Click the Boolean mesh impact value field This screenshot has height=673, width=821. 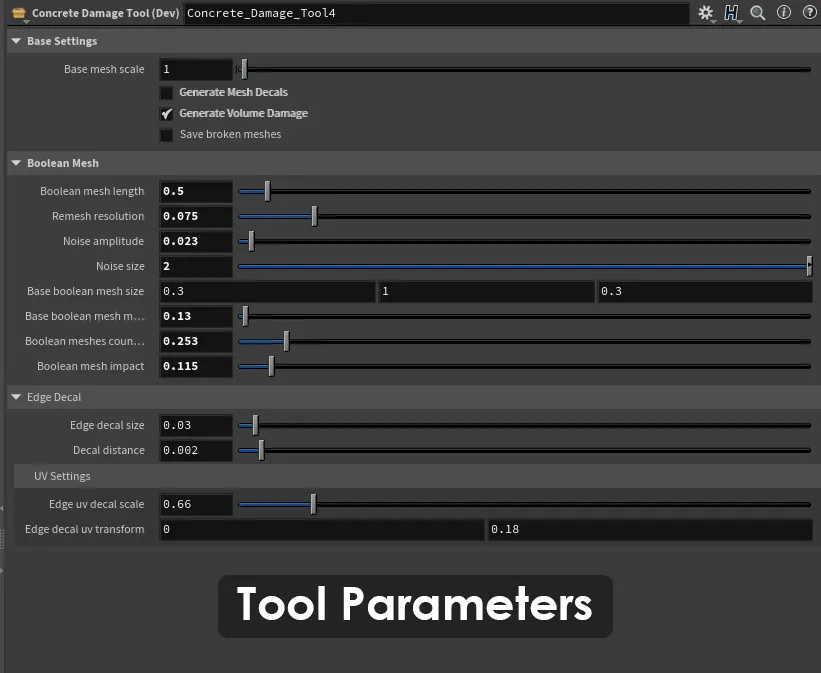click(x=196, y=366)
